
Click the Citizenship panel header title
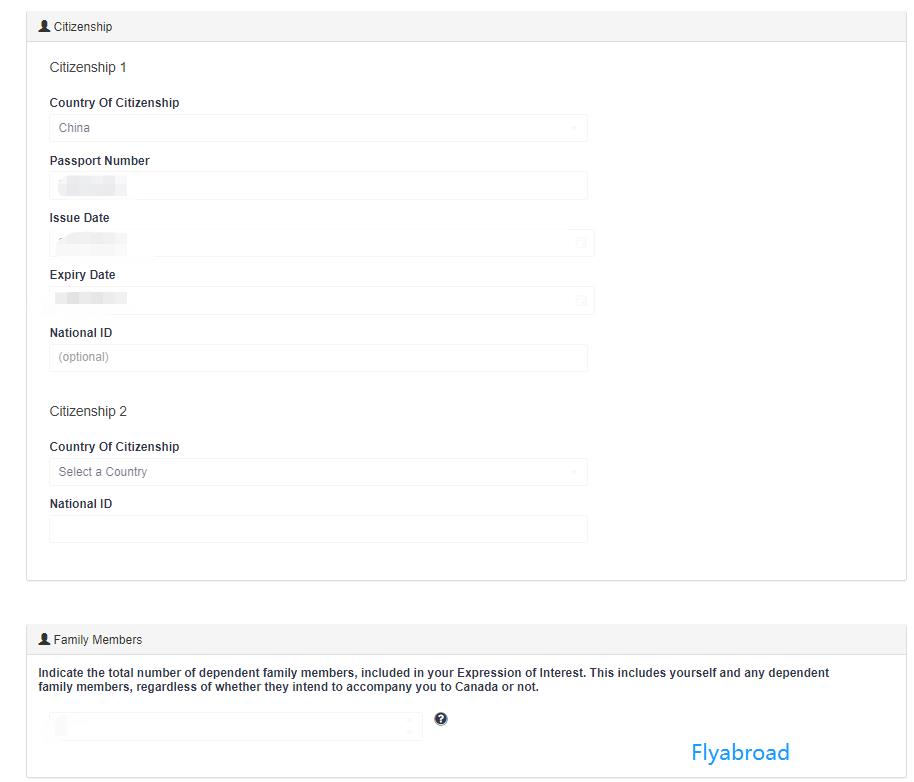[83, 27]
